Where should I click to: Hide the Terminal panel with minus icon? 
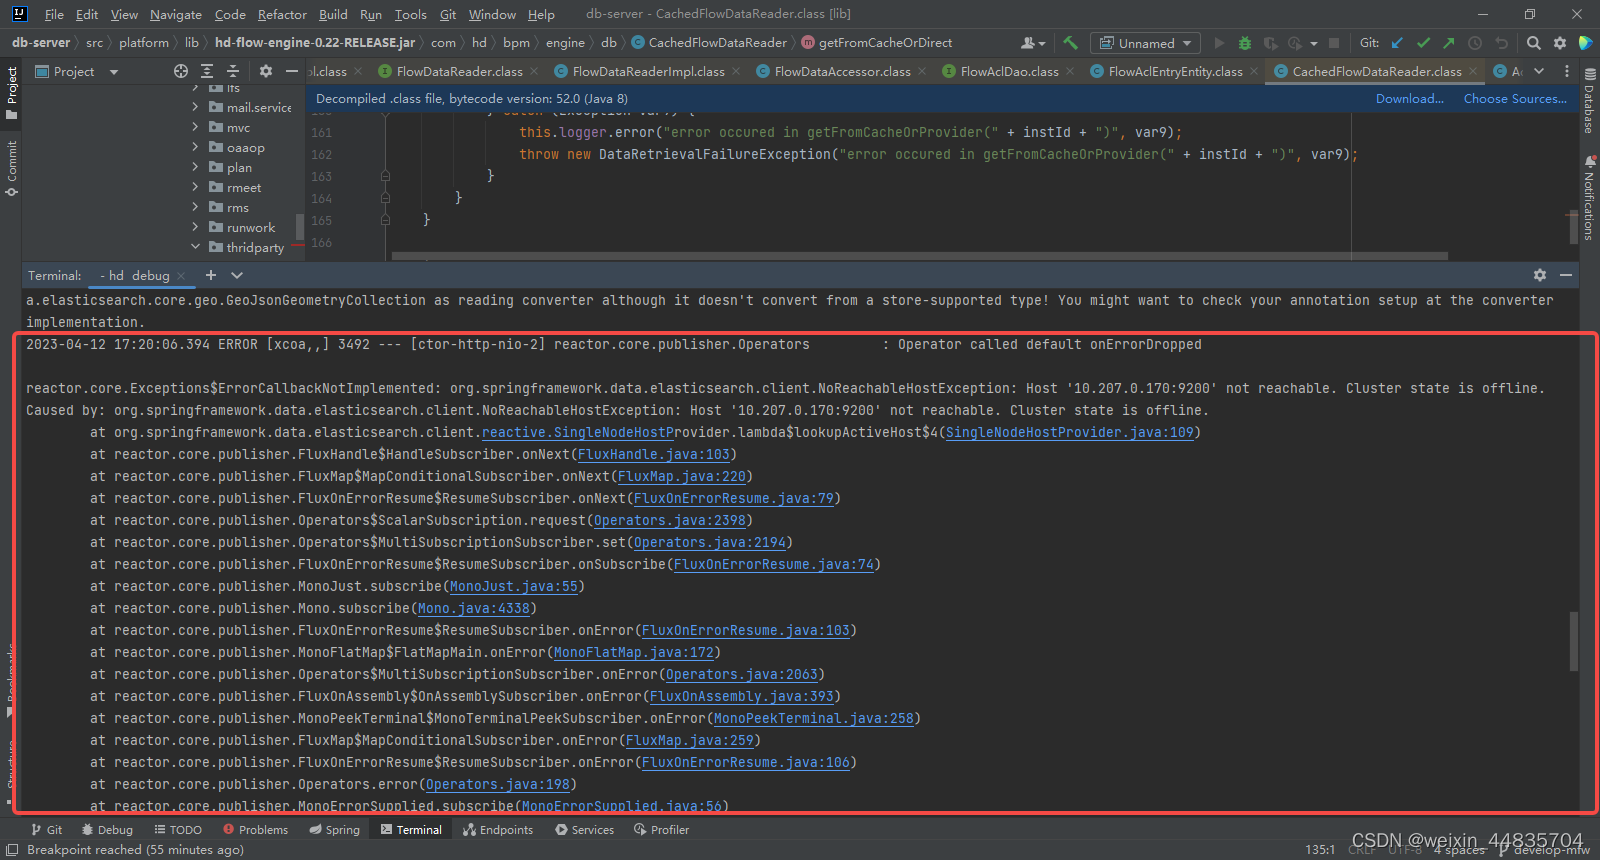1566,275
